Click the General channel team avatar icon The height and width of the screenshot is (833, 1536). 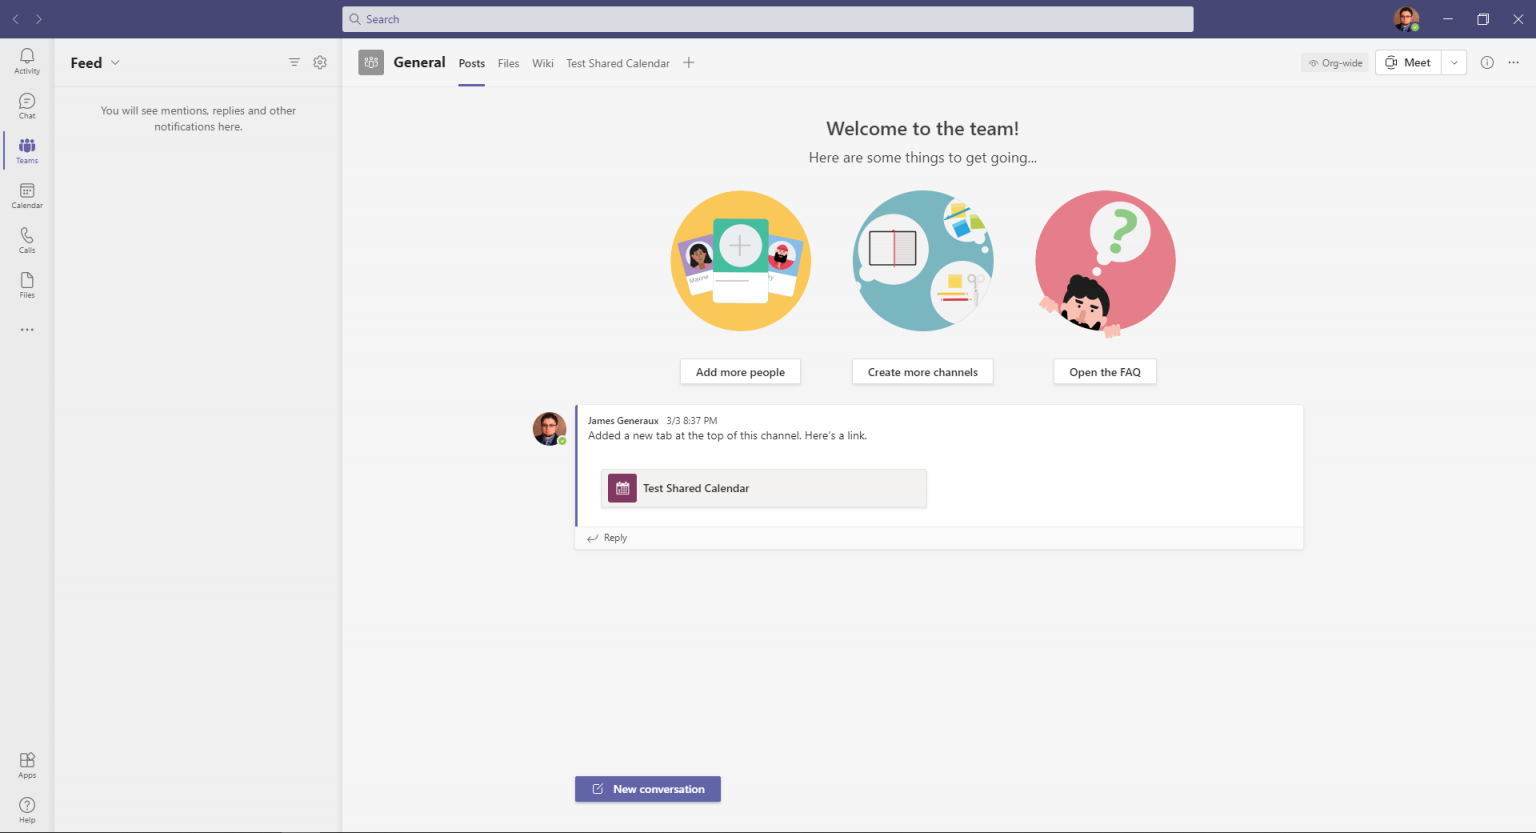[371, 62]
